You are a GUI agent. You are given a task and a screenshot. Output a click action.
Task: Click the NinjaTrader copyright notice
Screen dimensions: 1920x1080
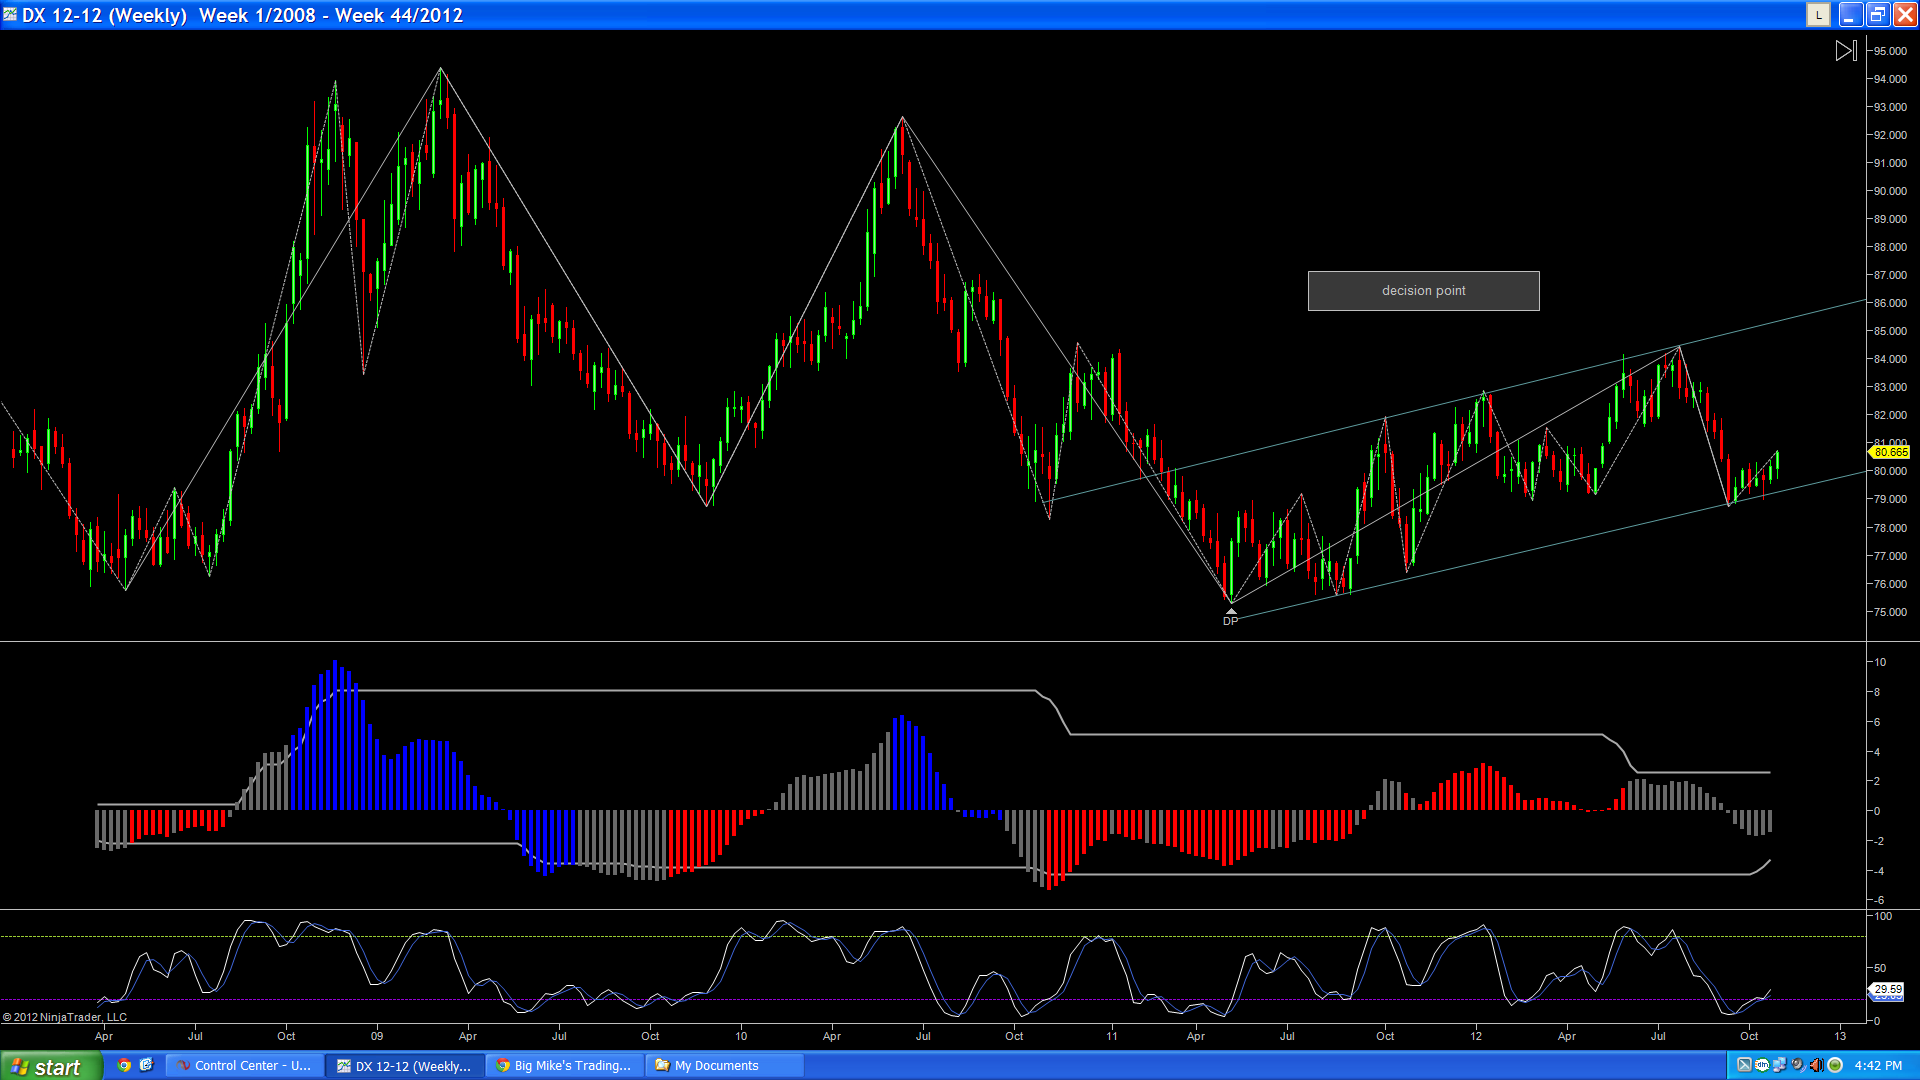click(65, 1017)
